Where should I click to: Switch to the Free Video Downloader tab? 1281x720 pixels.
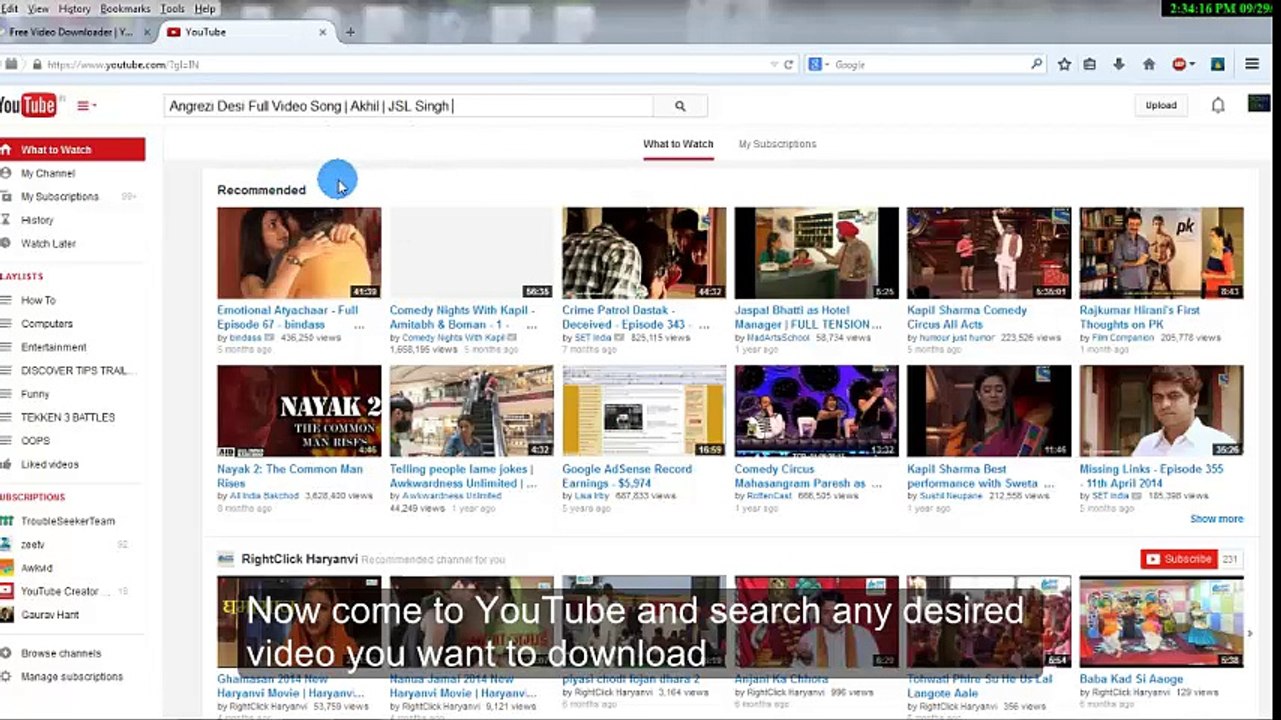click(x=78, y=32)
